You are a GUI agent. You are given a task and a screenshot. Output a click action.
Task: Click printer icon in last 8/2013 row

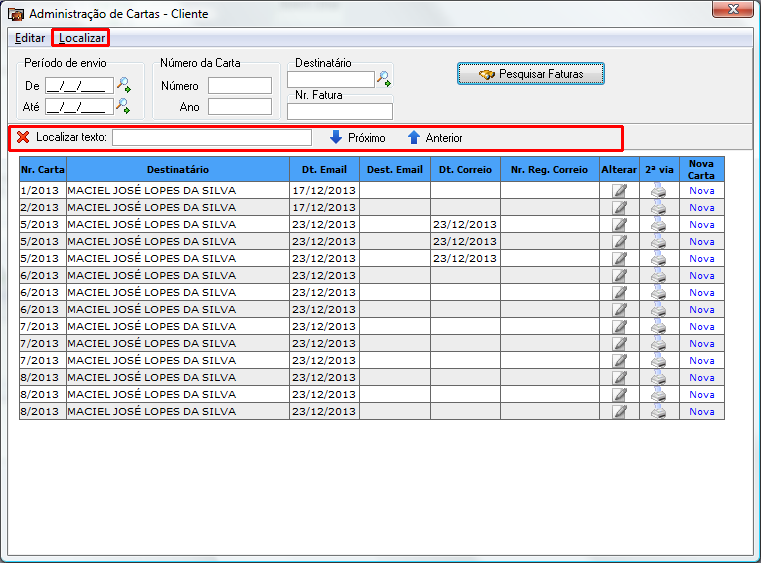(x=659, y=411)
